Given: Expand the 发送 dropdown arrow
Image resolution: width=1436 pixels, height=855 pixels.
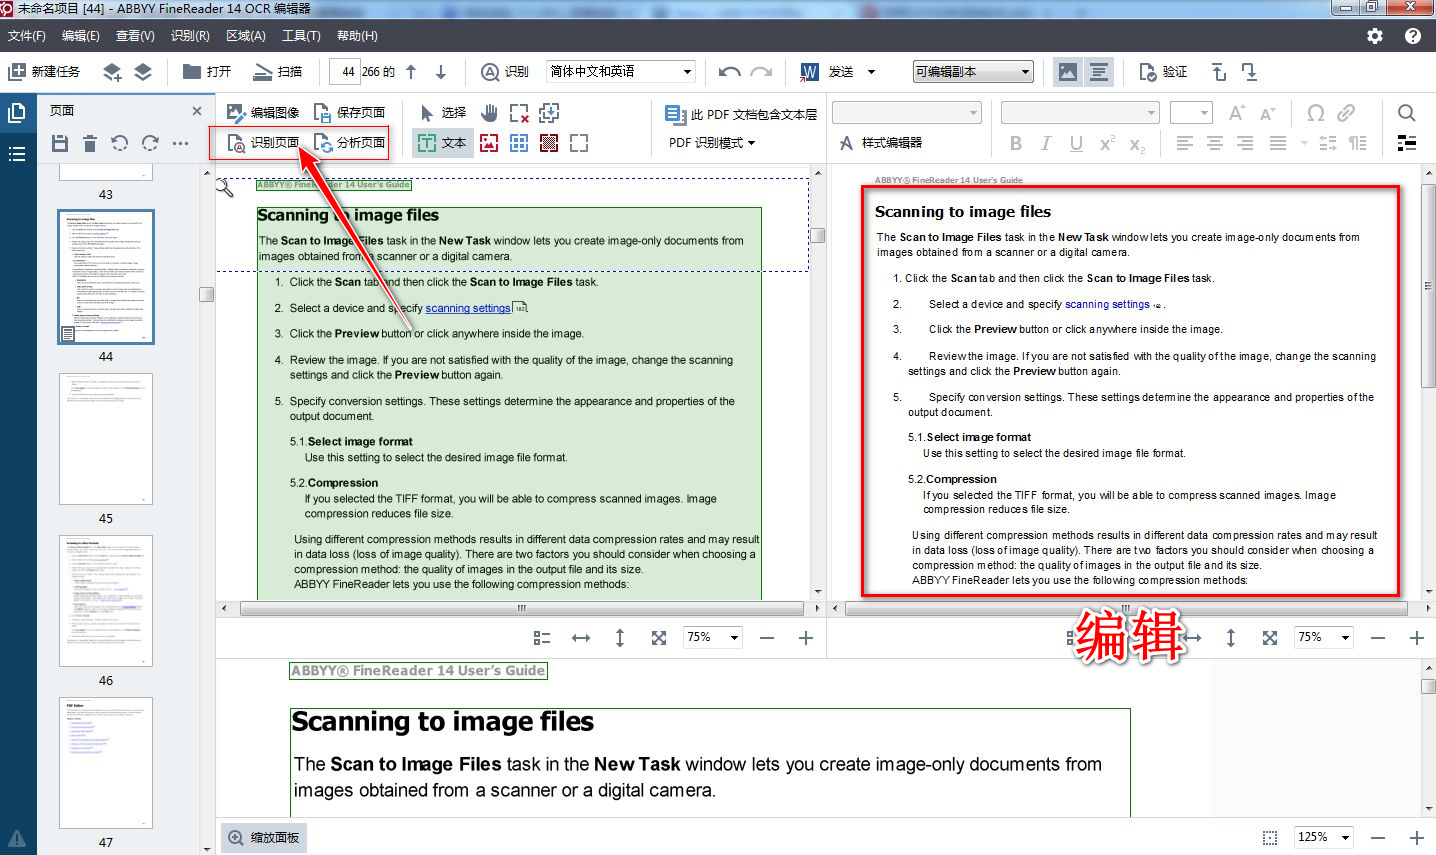Looking at the screenshot, I should [871, 72].
